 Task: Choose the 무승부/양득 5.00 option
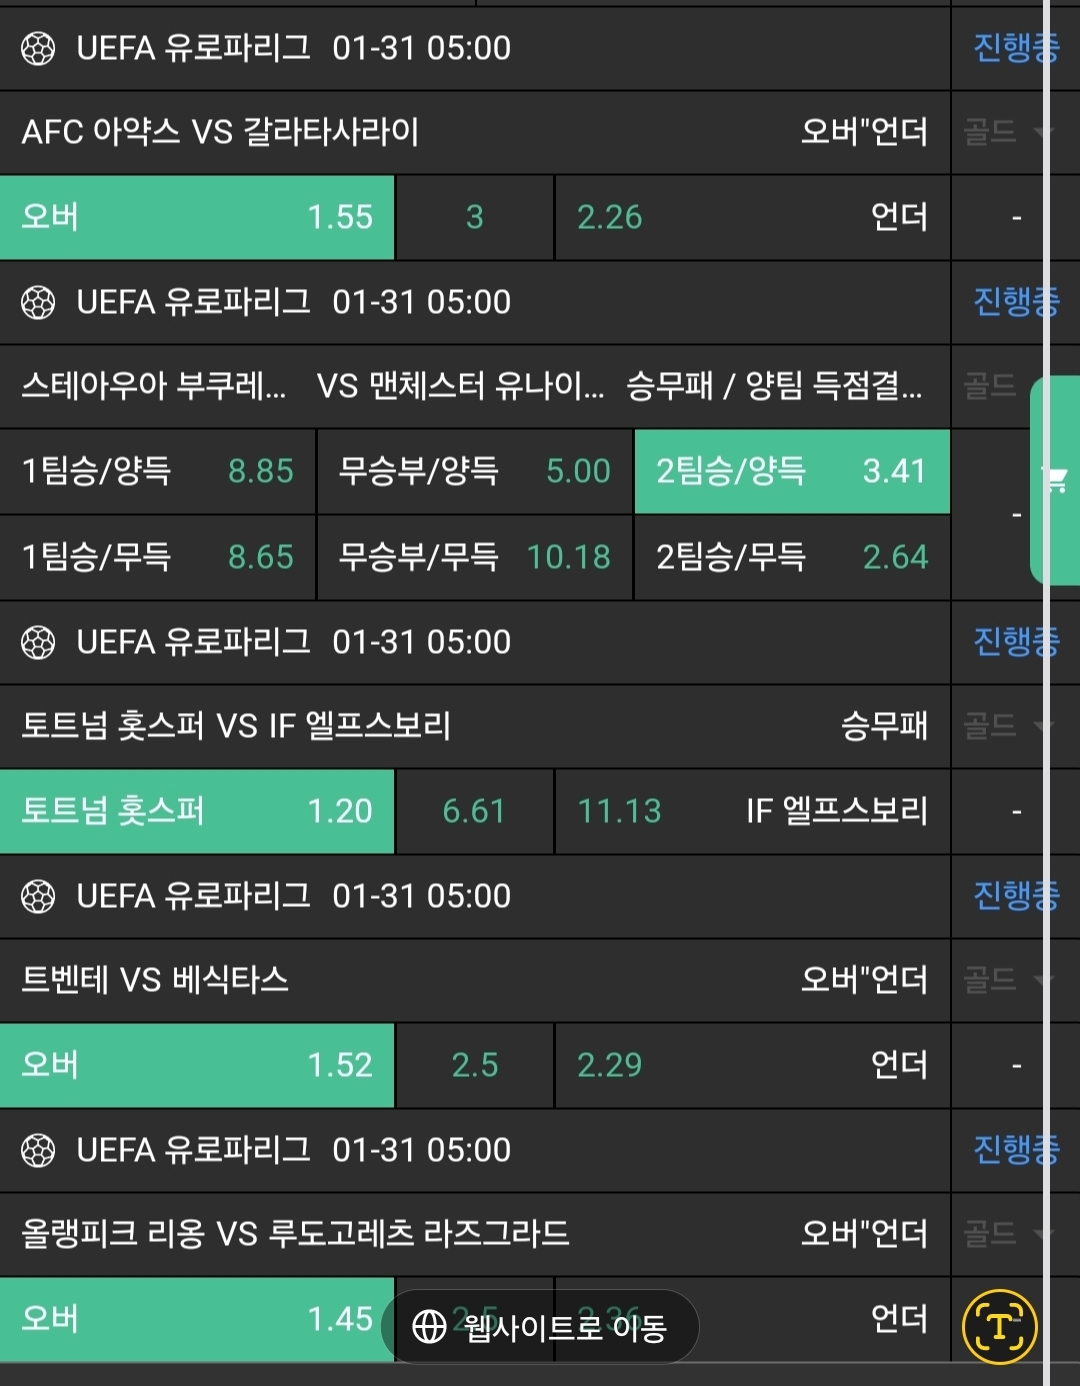pos(474,471)
